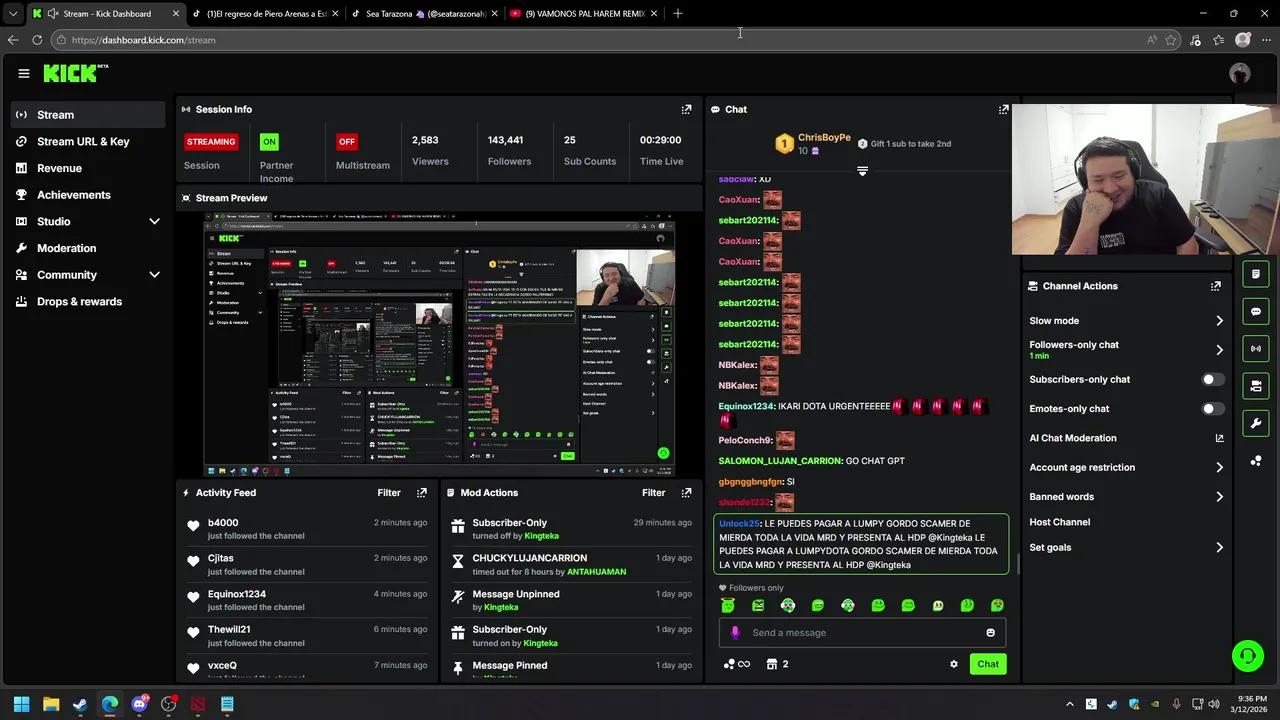1280x720 pixels.
Task: Open Slow mode options arrow
Action: [1219, 321]
